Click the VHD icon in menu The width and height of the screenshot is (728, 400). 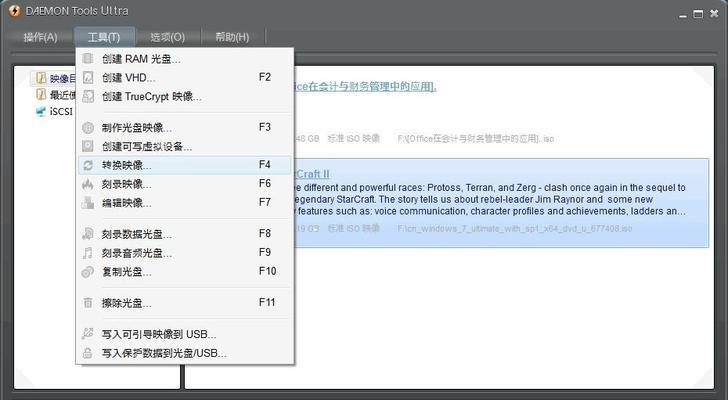pyautogui.click(x=88, y=77)
